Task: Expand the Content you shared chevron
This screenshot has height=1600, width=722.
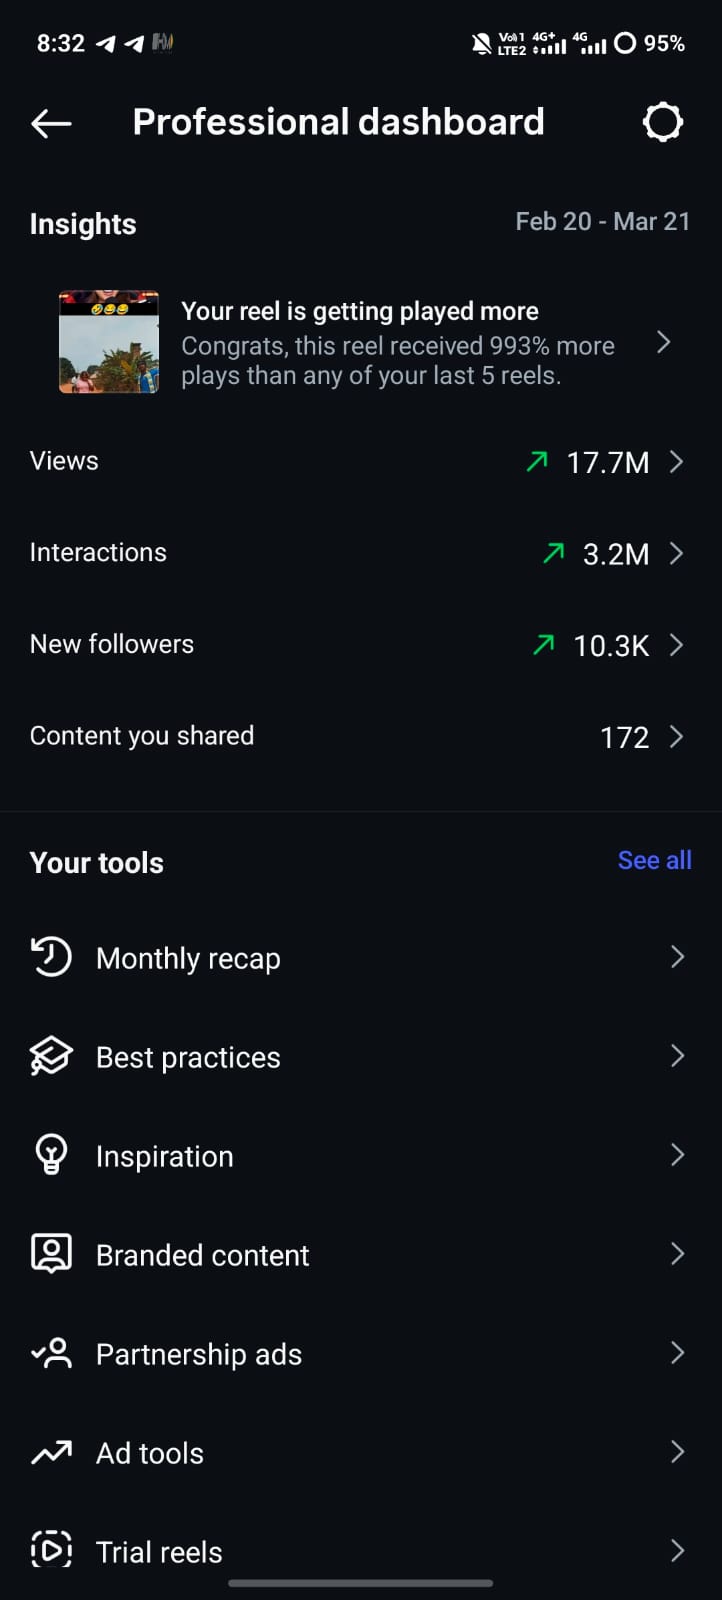Action: [677, 737]
